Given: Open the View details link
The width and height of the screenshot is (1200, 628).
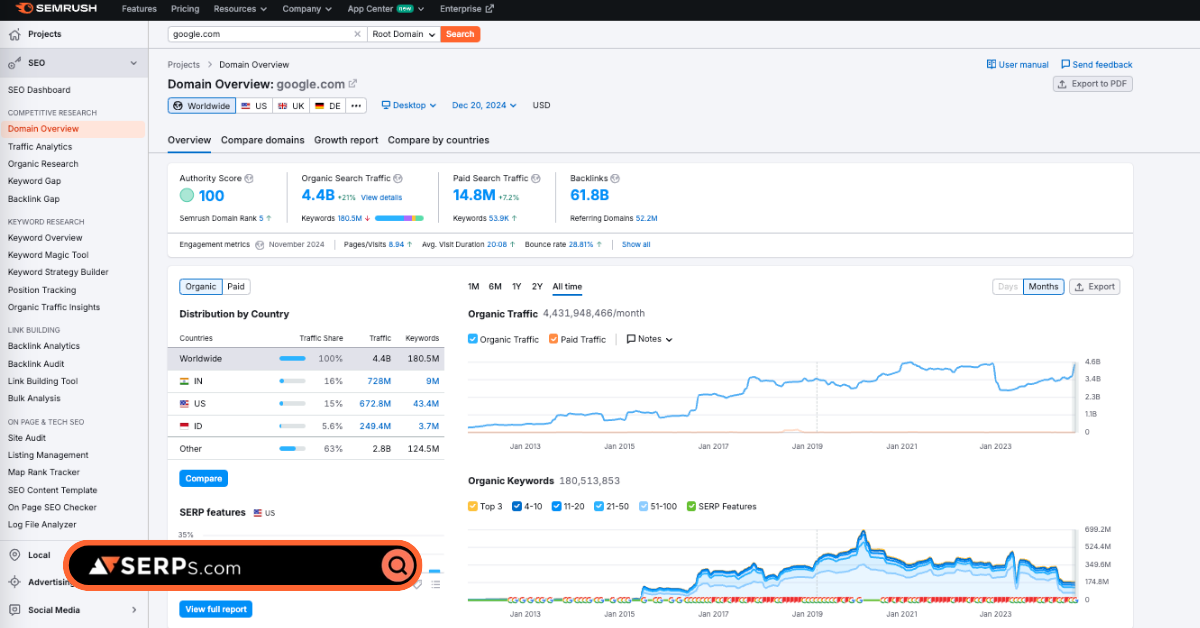Looking at the screenshot, I should tap(381, 198).
